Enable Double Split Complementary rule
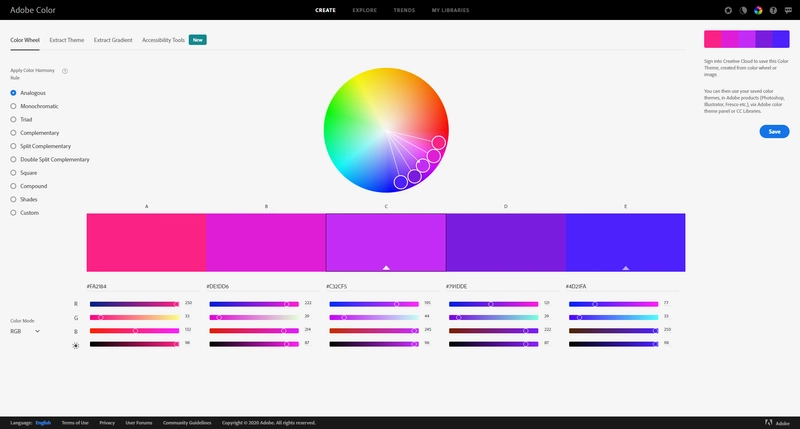 pos(50,159)
